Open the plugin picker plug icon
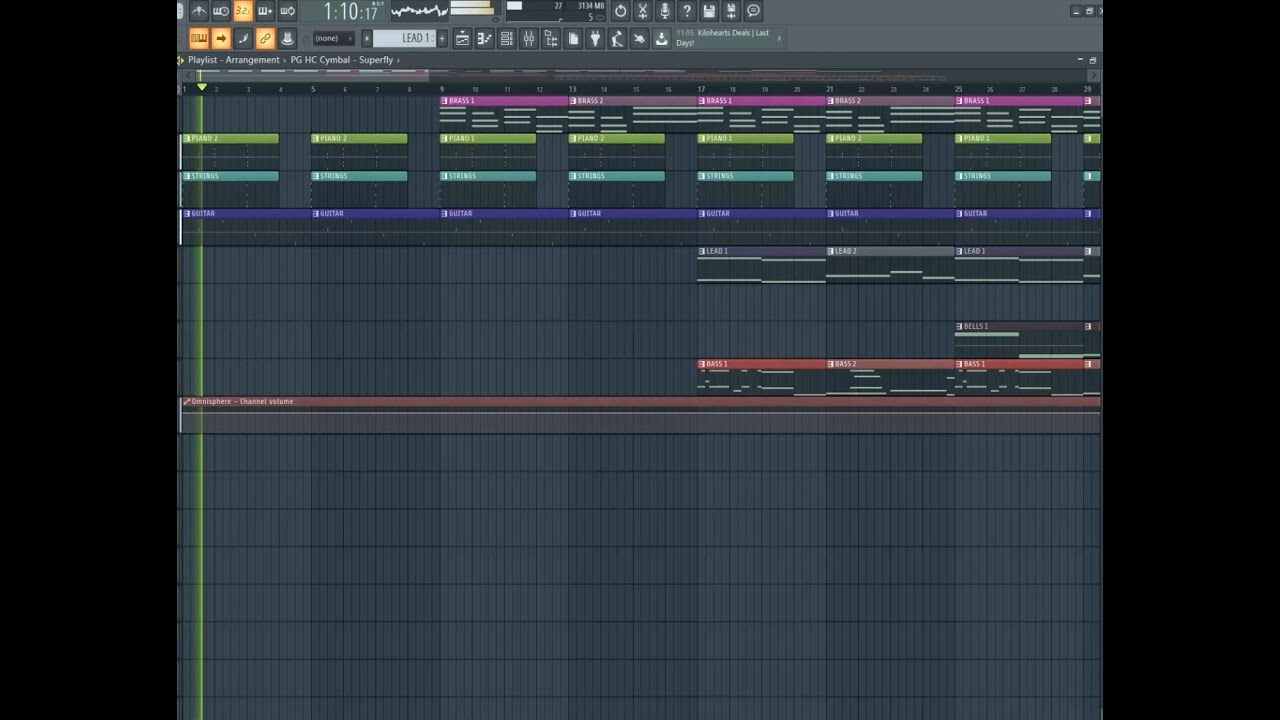 (595, 38)
